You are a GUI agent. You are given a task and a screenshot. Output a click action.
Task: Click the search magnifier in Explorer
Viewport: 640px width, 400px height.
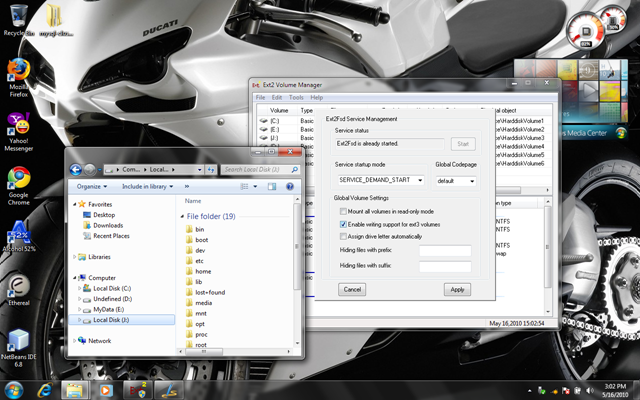click(x=295, y=169)
